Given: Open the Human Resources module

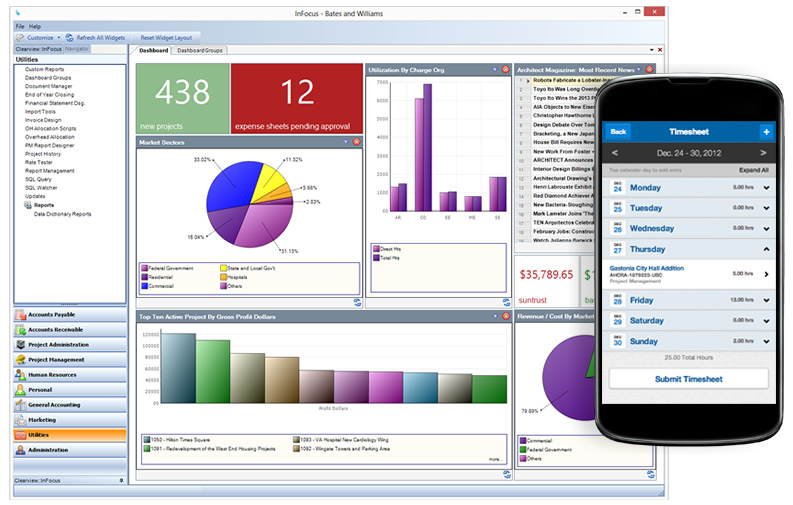Looking at the screenshot, I should click(x=70, y=375).
